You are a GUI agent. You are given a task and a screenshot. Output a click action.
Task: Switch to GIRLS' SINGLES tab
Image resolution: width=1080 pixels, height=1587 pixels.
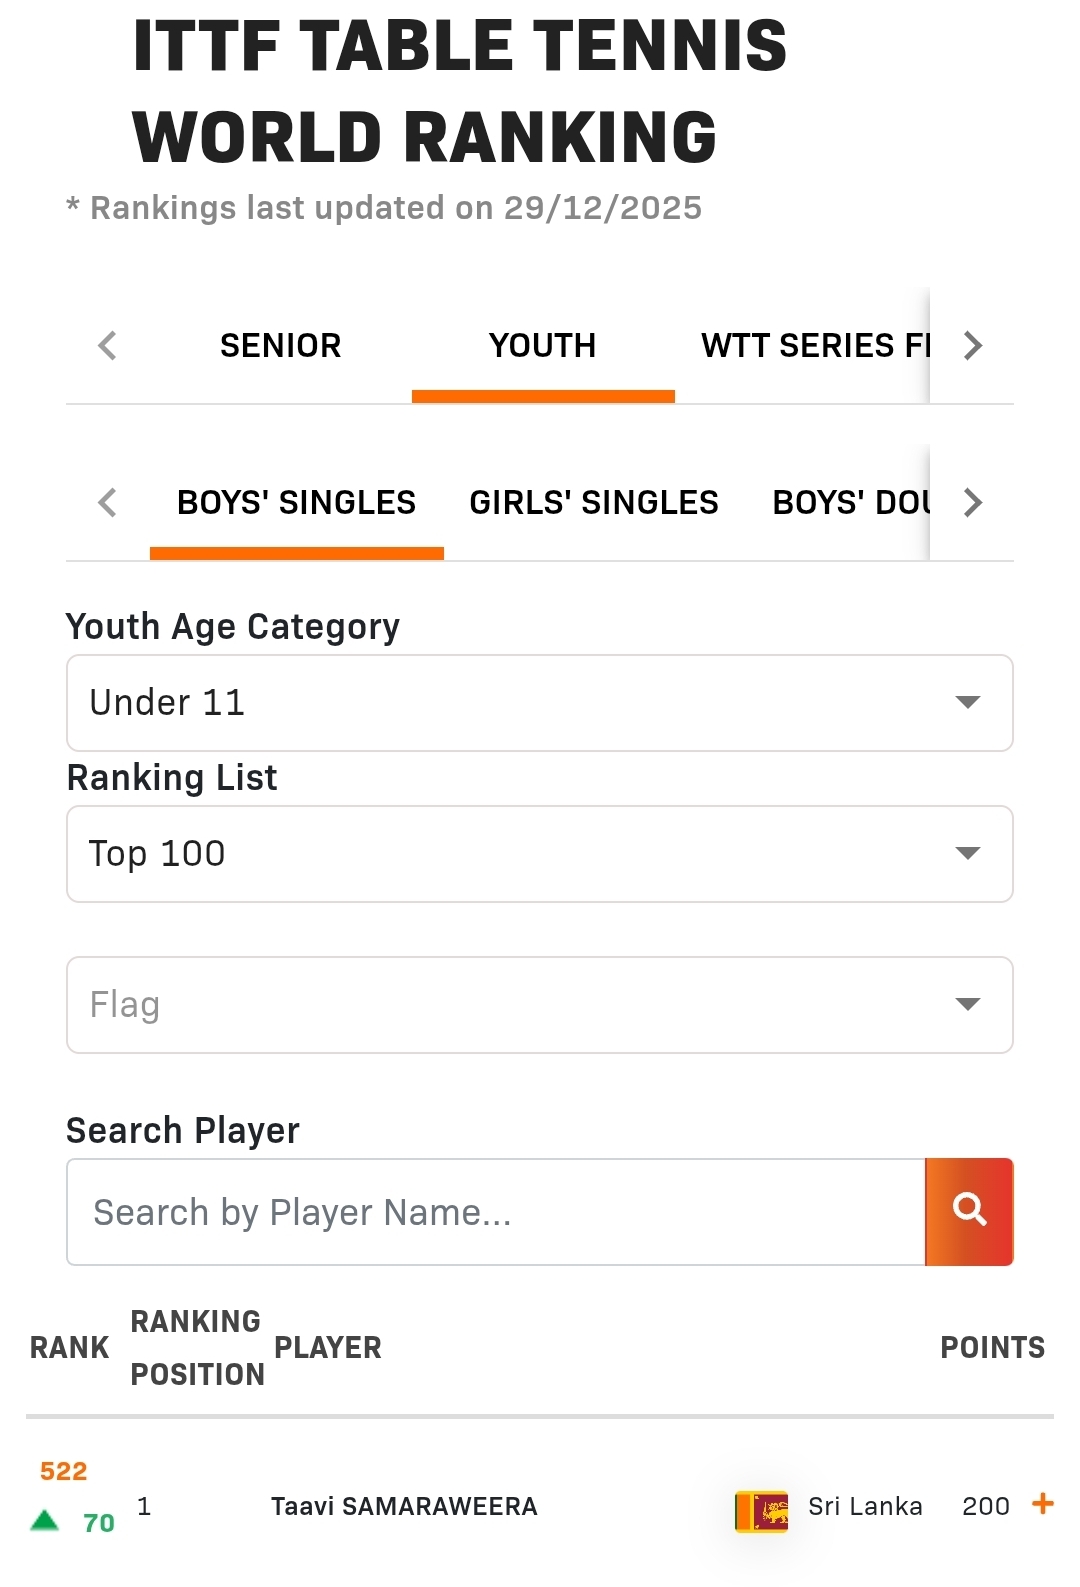594,503
